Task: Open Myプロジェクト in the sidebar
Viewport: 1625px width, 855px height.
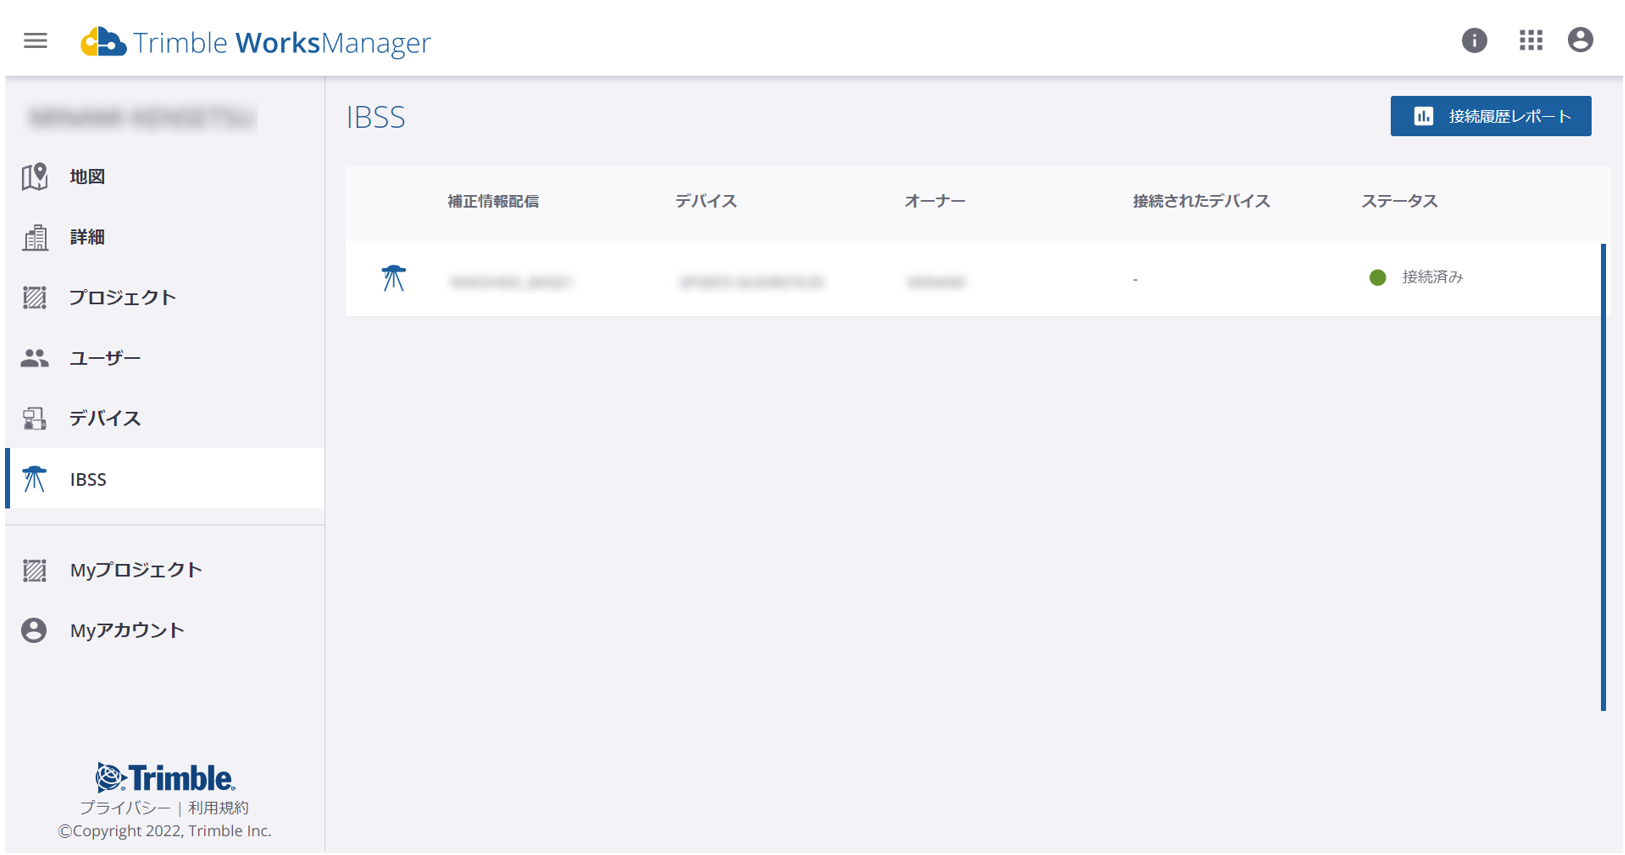Action: [x=135, y=570]
